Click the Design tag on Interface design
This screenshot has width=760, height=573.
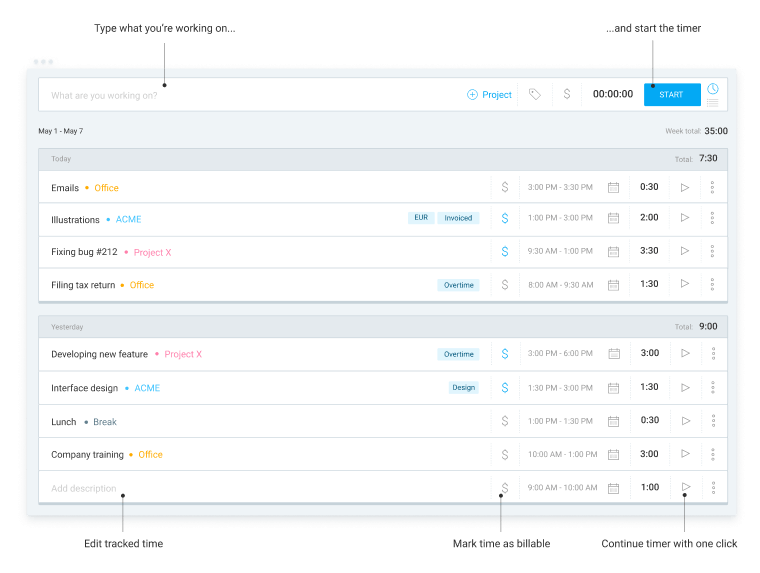463,387
